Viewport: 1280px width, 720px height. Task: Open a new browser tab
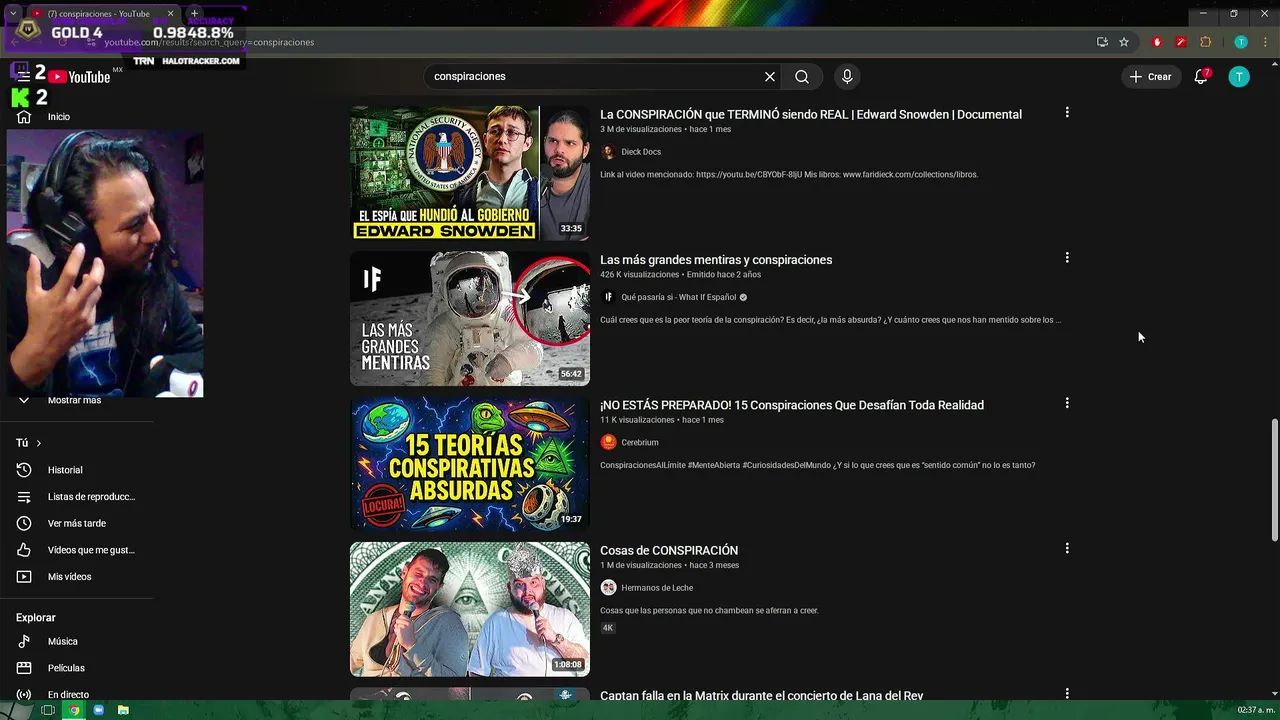[194, 14]
